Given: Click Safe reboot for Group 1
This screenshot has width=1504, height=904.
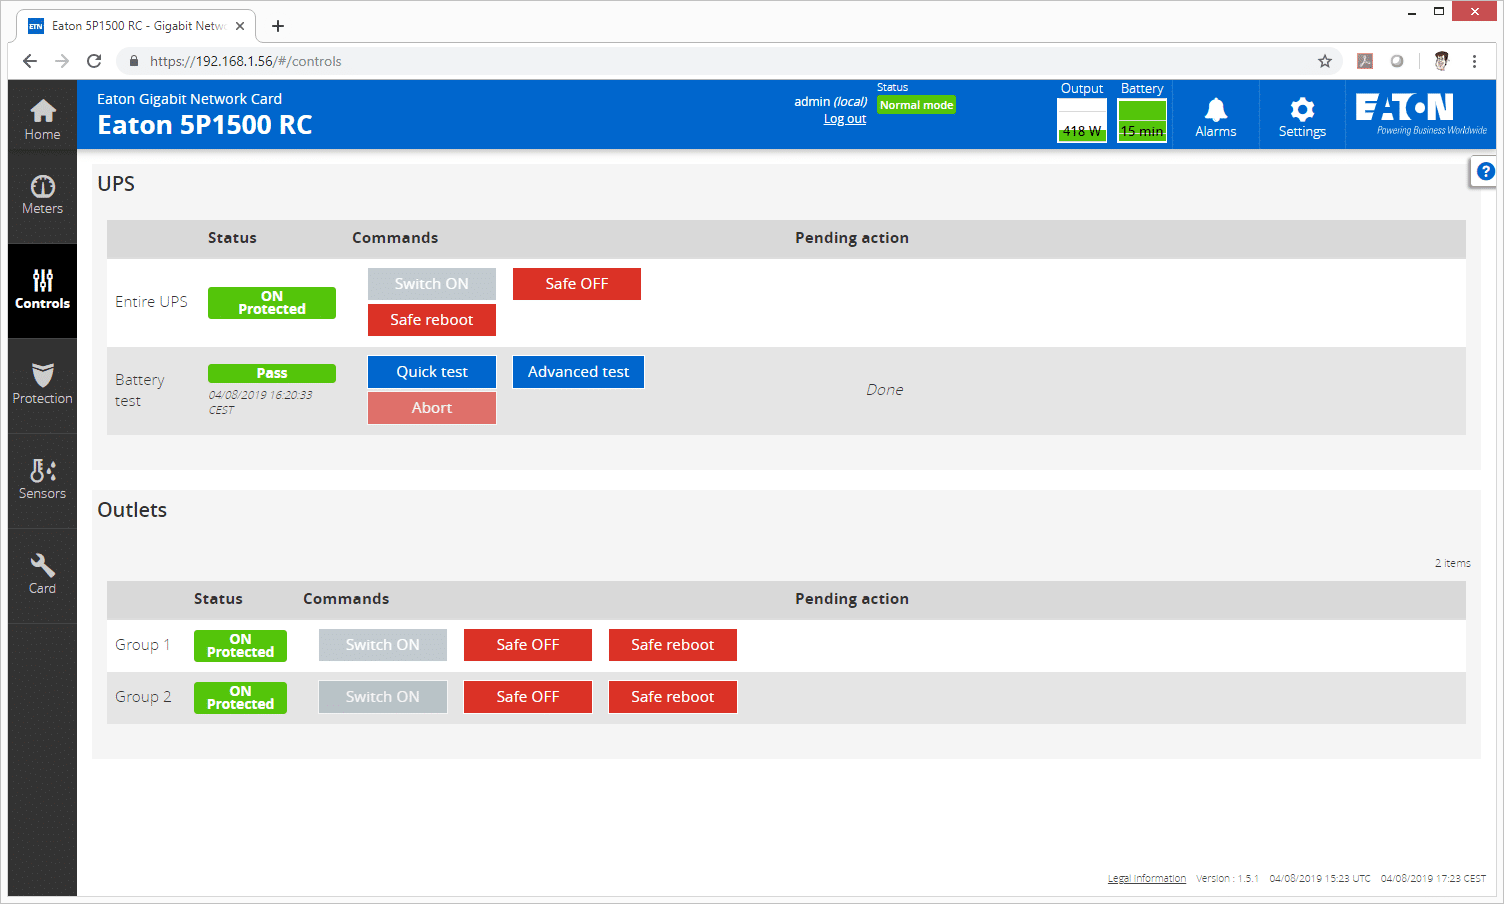Looking at the screenshot, I should tap(673, 645).
